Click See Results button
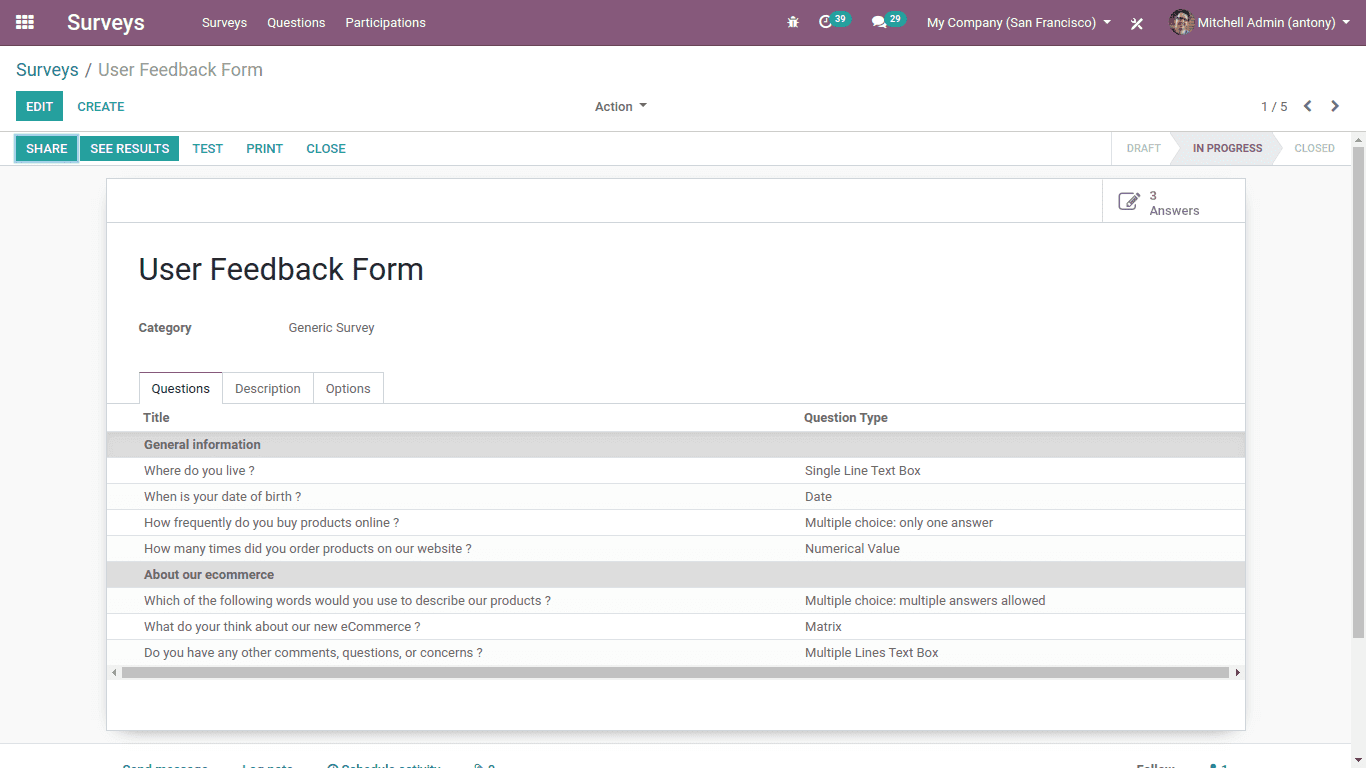Screen dimensions: 1366x768 tap(130, 148)
